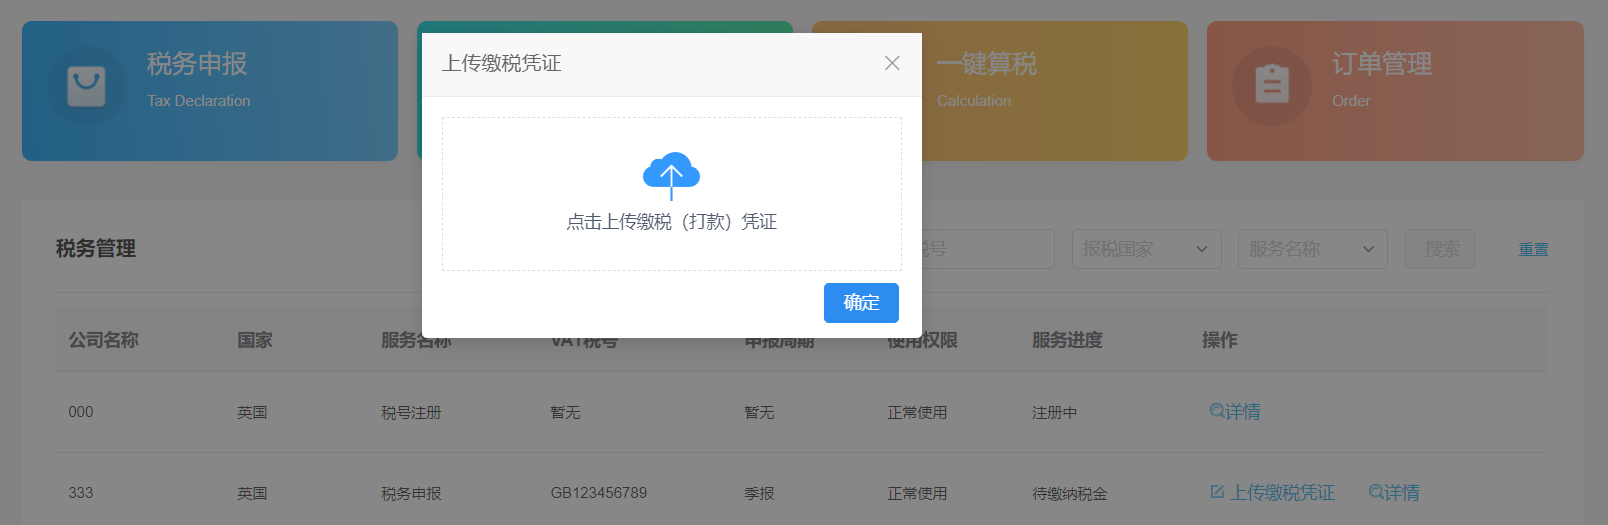Click the VAT number GB123456789
Screen dimensions: 1608x525
599,493
